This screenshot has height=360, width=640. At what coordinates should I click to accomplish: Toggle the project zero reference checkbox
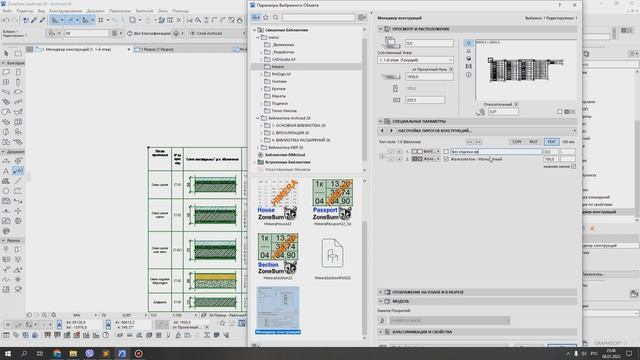[x=451, y=69]
